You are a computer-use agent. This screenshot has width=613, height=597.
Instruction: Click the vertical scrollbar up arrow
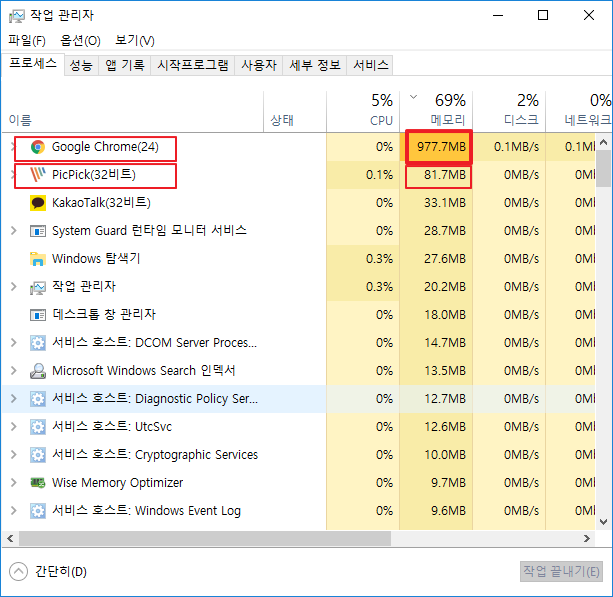pos(603,142)
